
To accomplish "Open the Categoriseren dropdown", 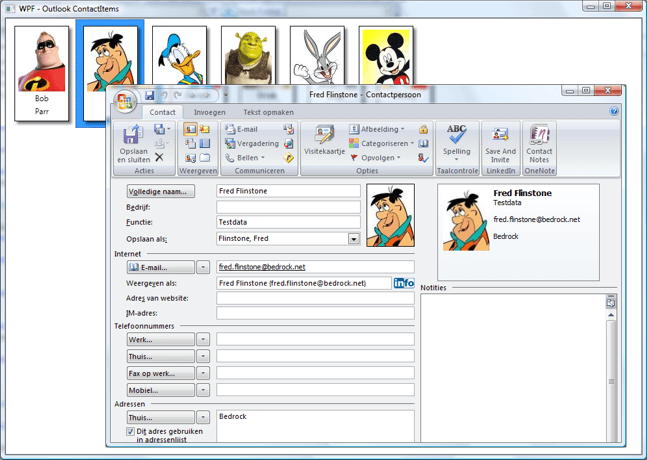I will [x=381, y=144].
